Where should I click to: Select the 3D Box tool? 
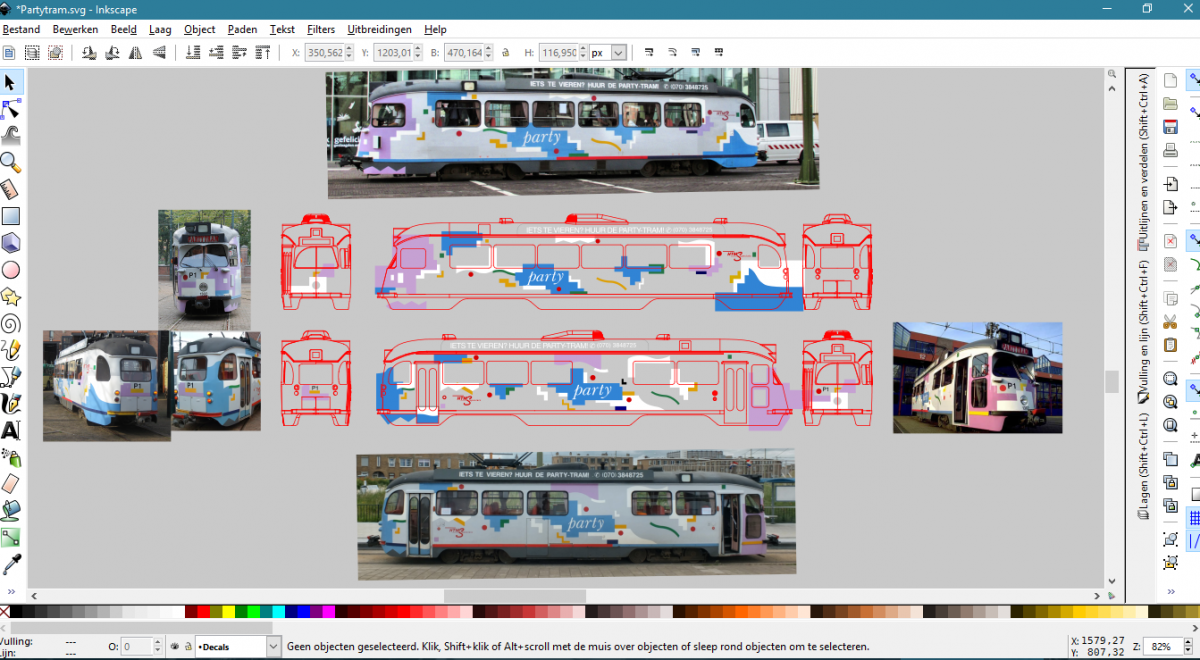(11, 243)
